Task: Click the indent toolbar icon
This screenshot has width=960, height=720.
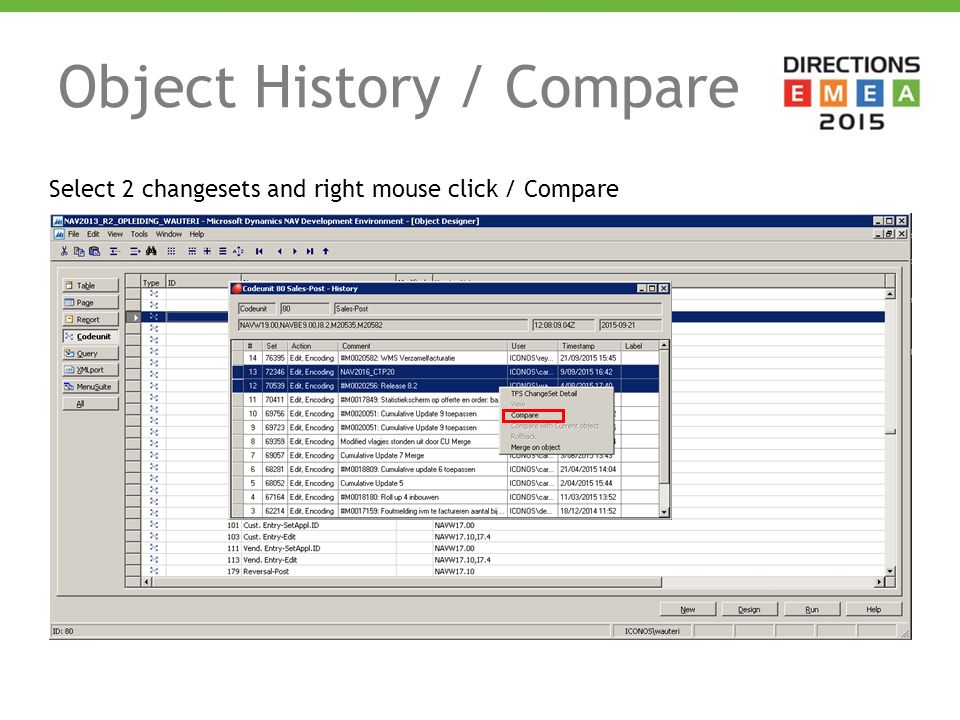Action: coord(135,251)
